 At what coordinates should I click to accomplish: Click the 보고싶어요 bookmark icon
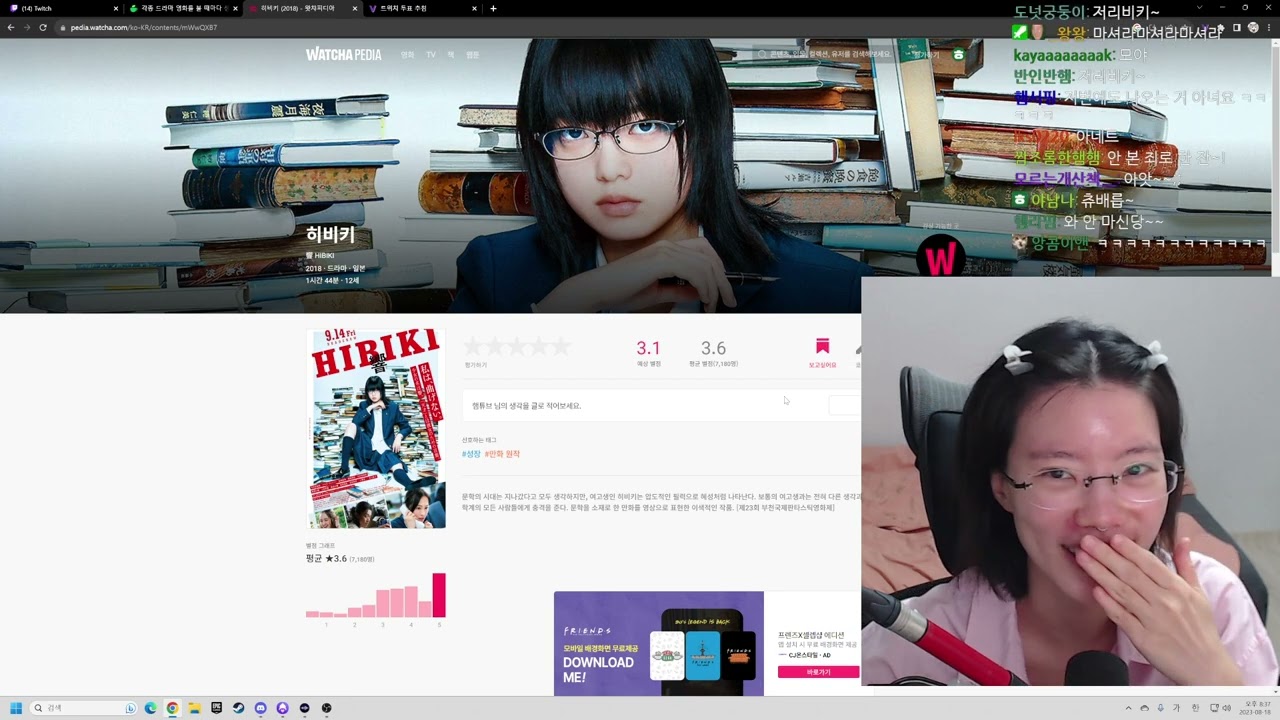pyautogui.click(x=822, y=346)
